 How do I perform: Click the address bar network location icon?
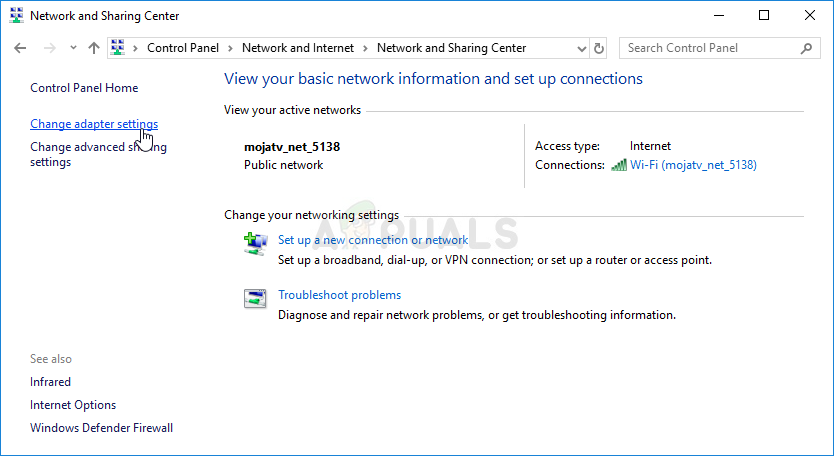pos(117,48)
